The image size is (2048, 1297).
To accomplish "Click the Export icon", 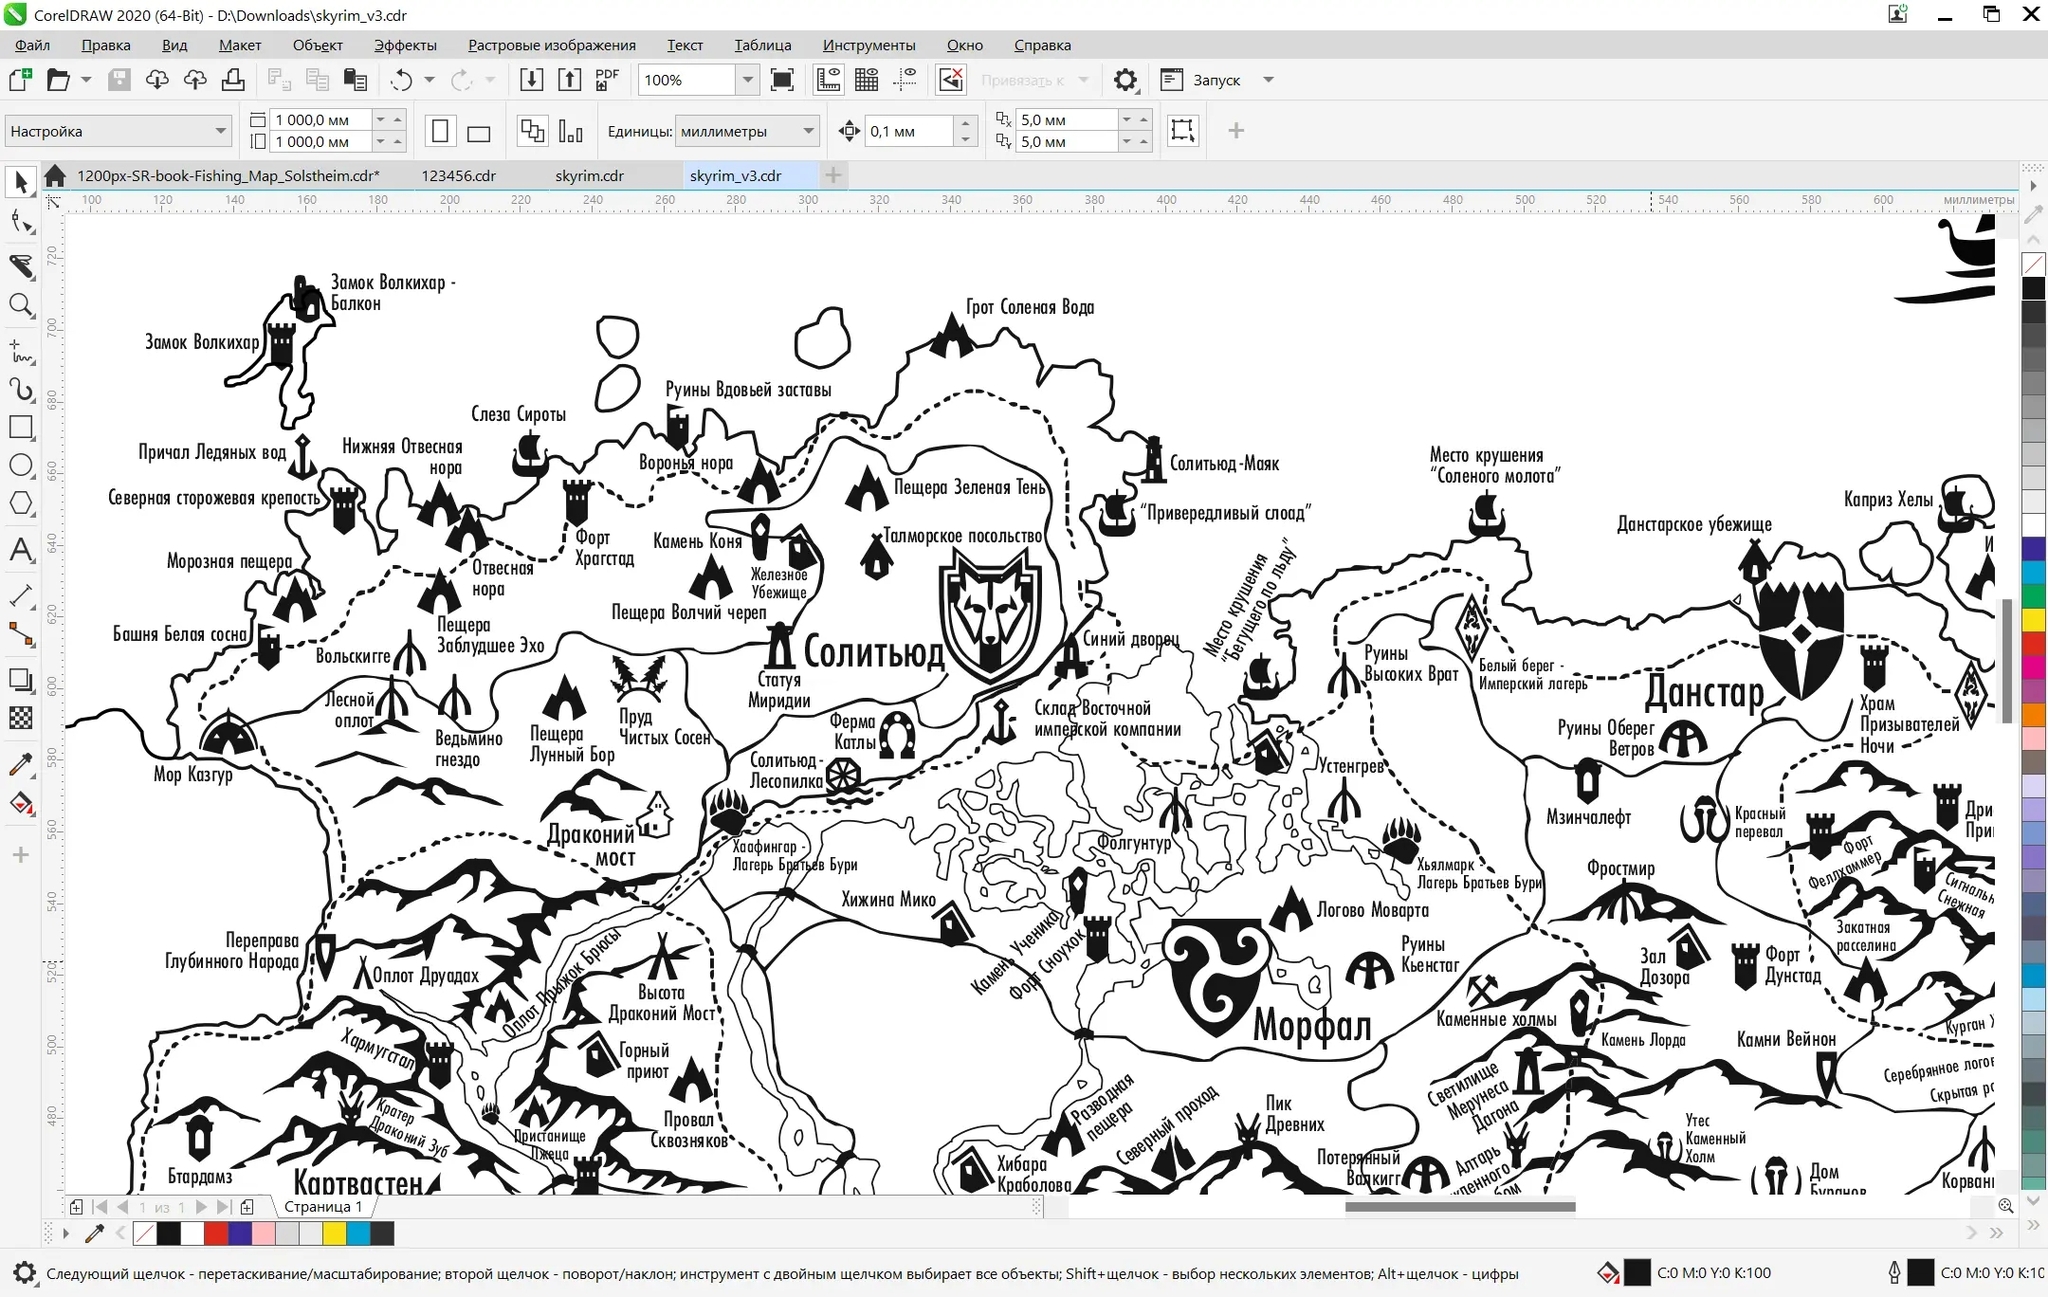I will [x=569, y=80].
